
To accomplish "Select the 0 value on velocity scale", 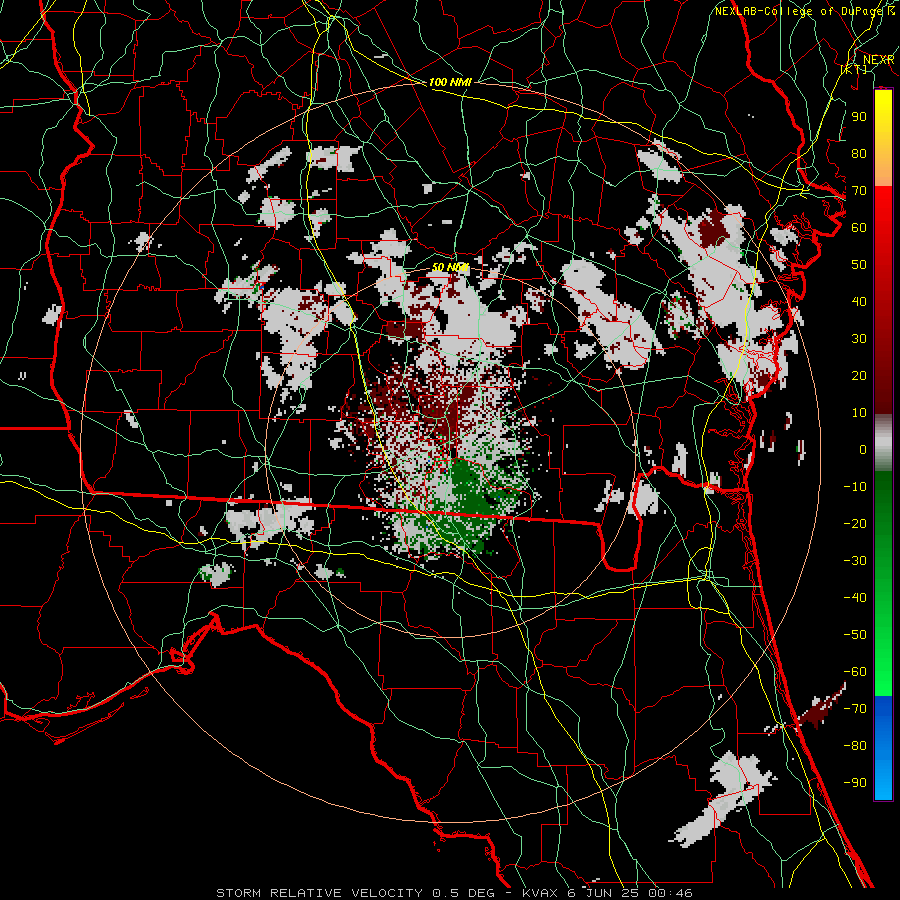I will (863, 449).
